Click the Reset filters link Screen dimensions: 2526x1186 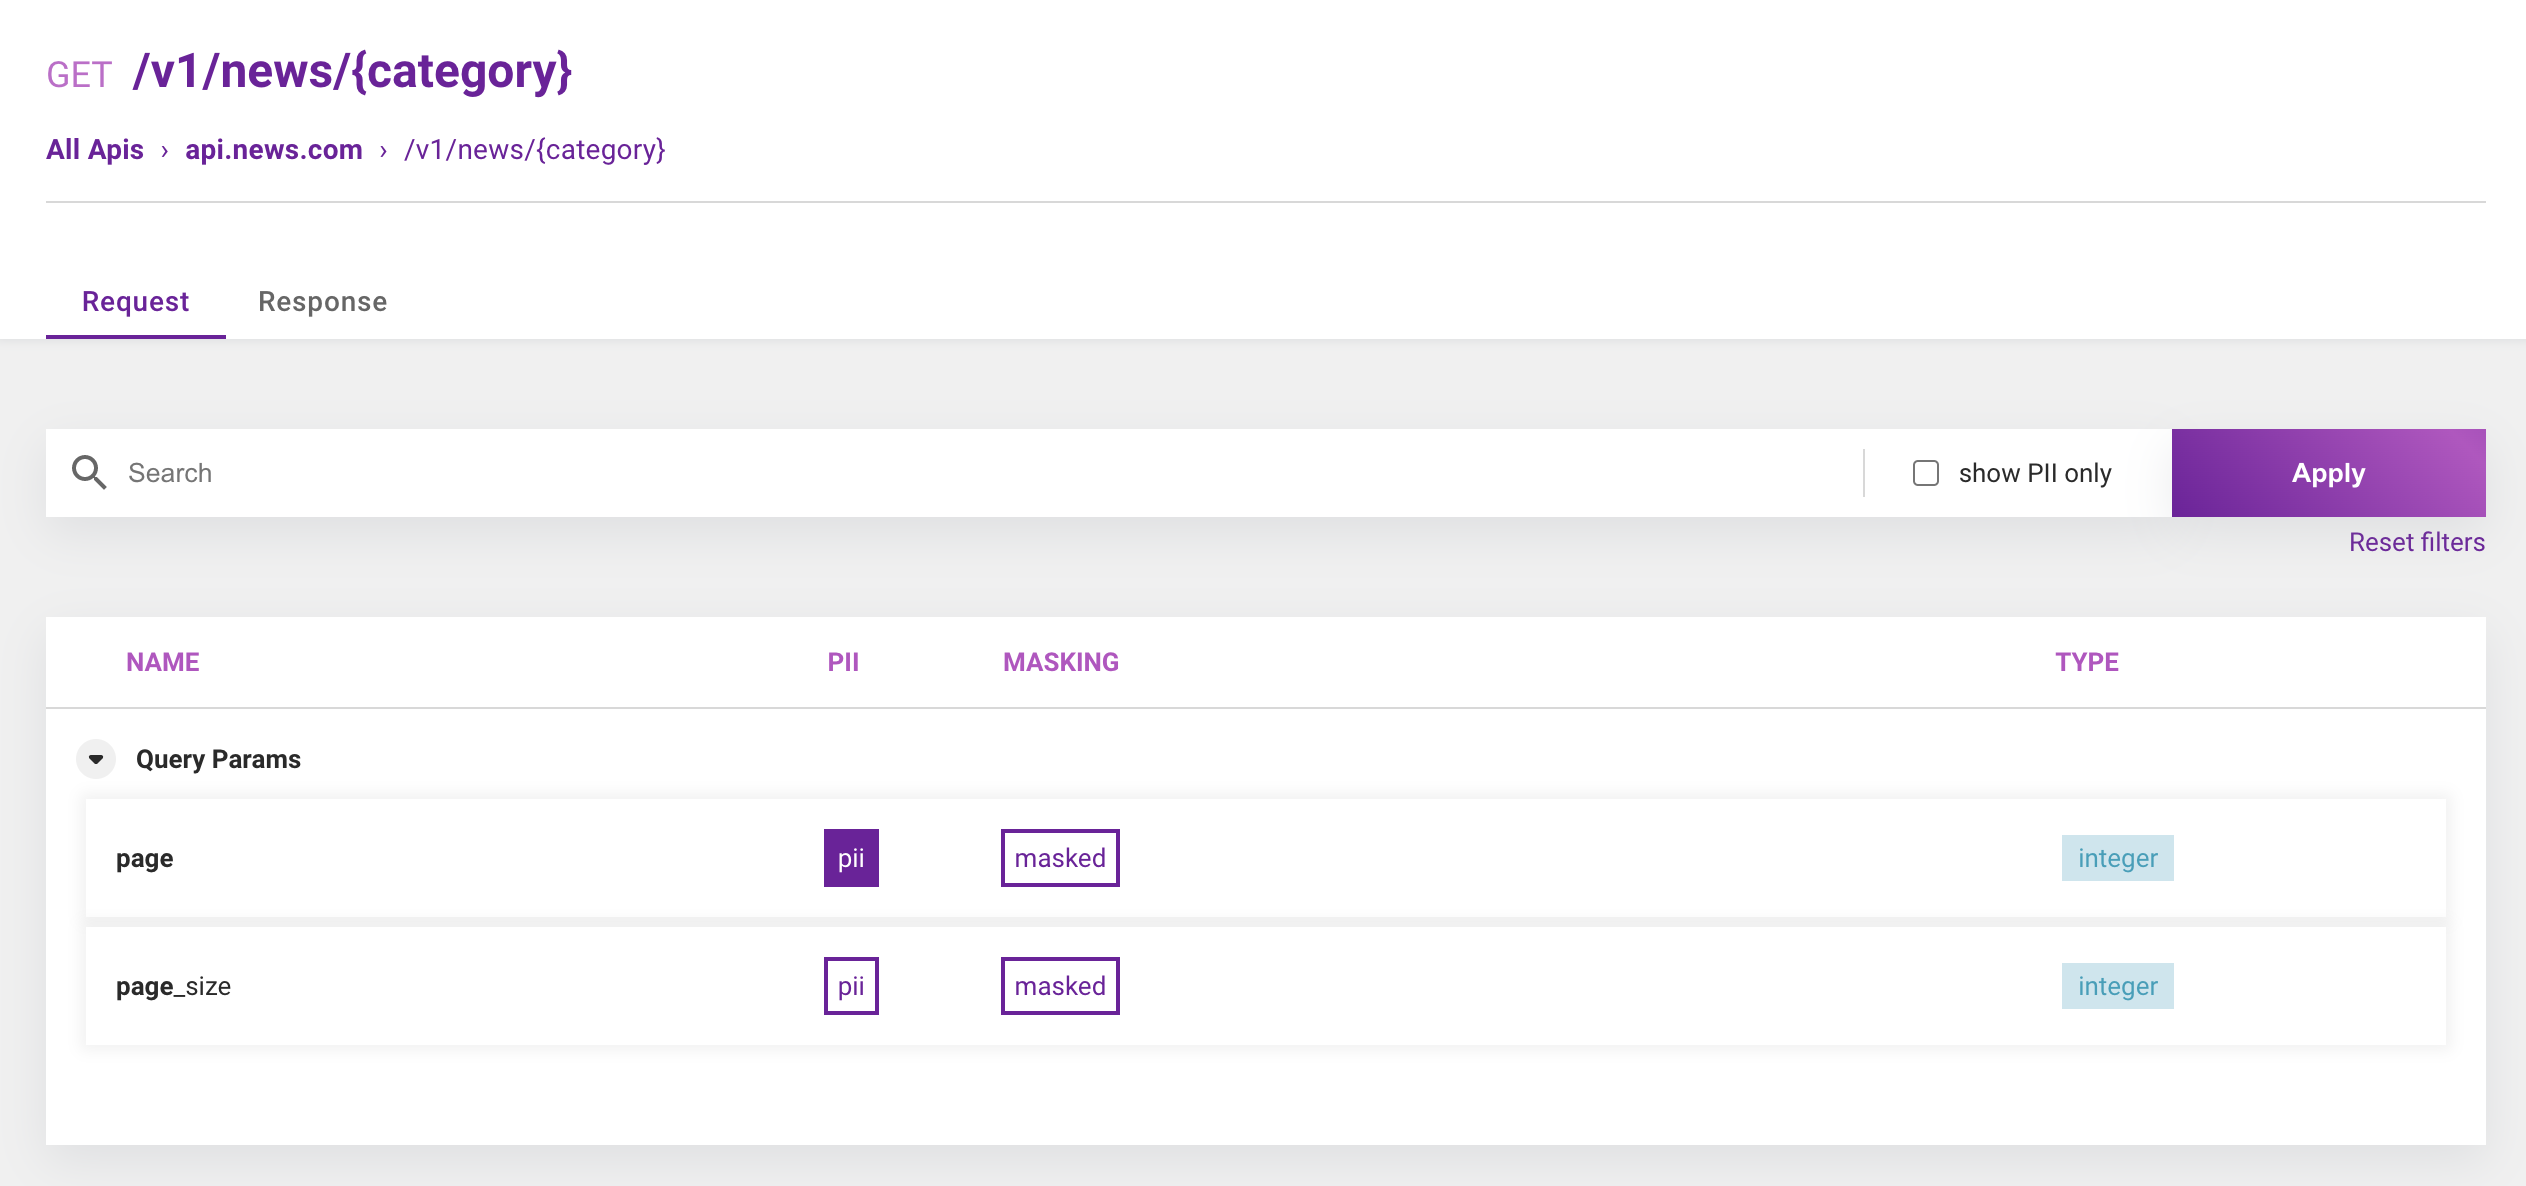pyautogui.click(x=2416, y=542)
